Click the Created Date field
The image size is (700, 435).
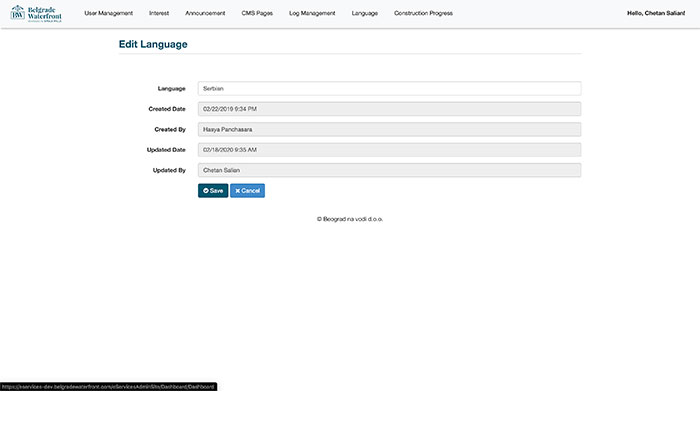click(389, 109)
